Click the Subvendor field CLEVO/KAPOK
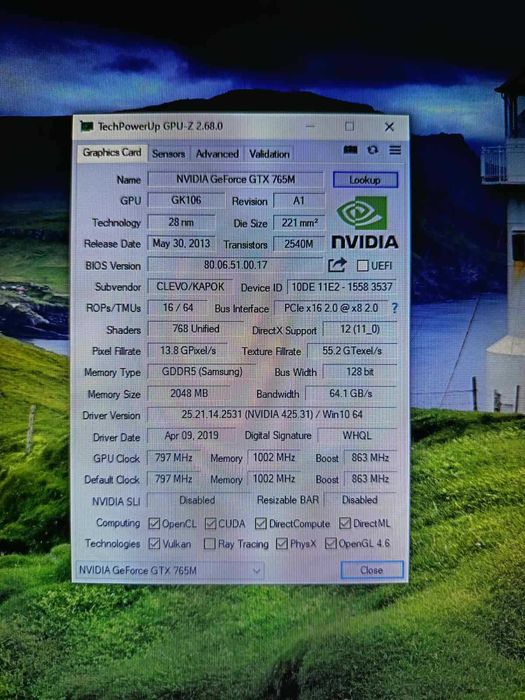This screenshot has height=700, width=525. click(190, 287)
